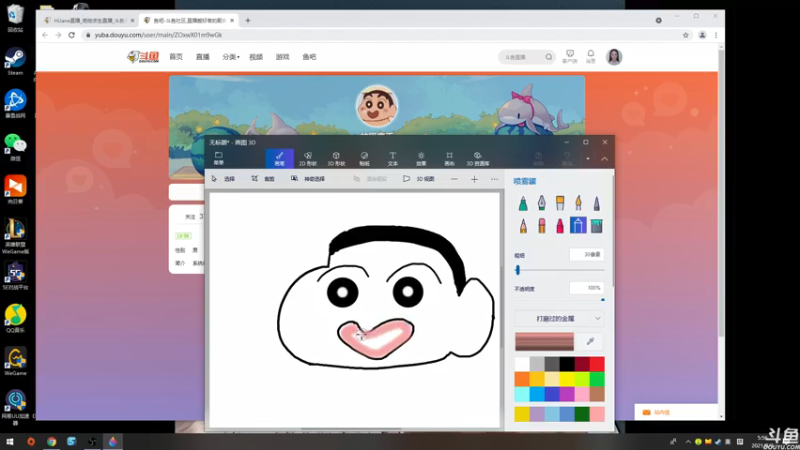This screenshot has width=800, height=450.
Task: Open the 菜单 menu in Paint 3D
Action: pos(219,158)
